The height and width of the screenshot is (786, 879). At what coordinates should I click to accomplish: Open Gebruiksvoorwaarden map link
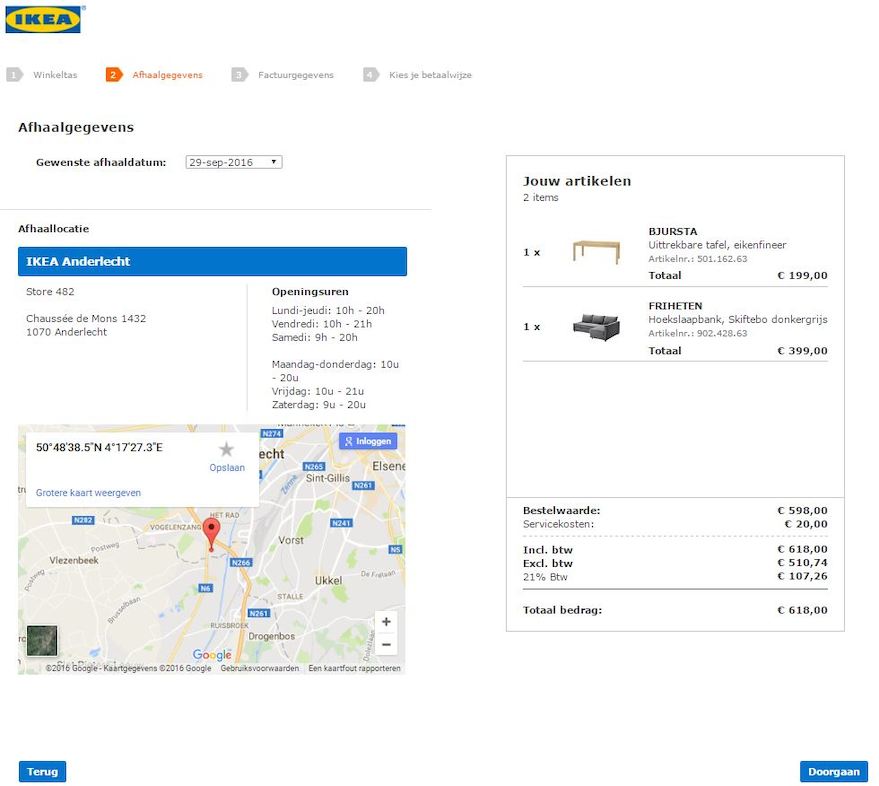[x=260, y=668]
